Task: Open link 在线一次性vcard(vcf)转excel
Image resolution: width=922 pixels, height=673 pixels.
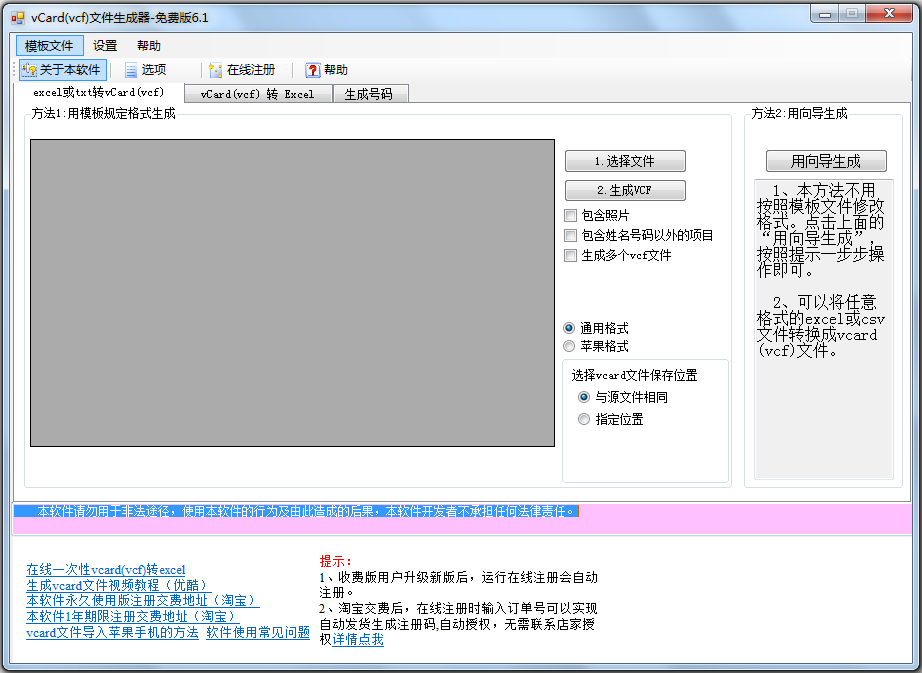Action: (x=106, y=570)
